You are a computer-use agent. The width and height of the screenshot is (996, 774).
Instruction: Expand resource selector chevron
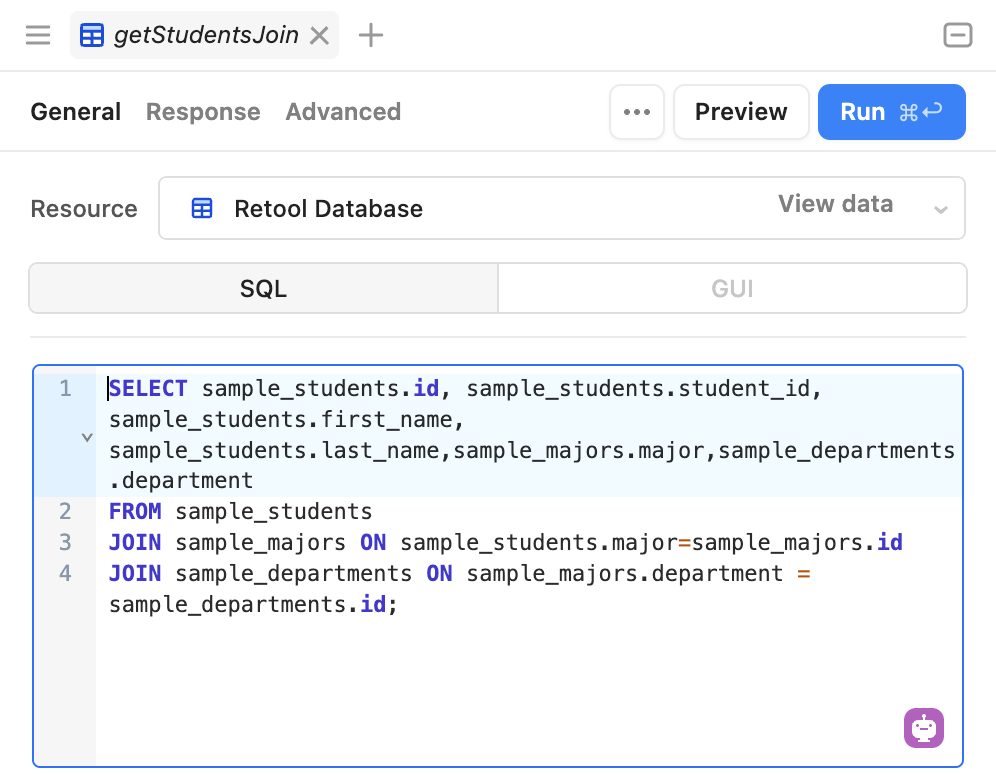[x=941, y=210]
